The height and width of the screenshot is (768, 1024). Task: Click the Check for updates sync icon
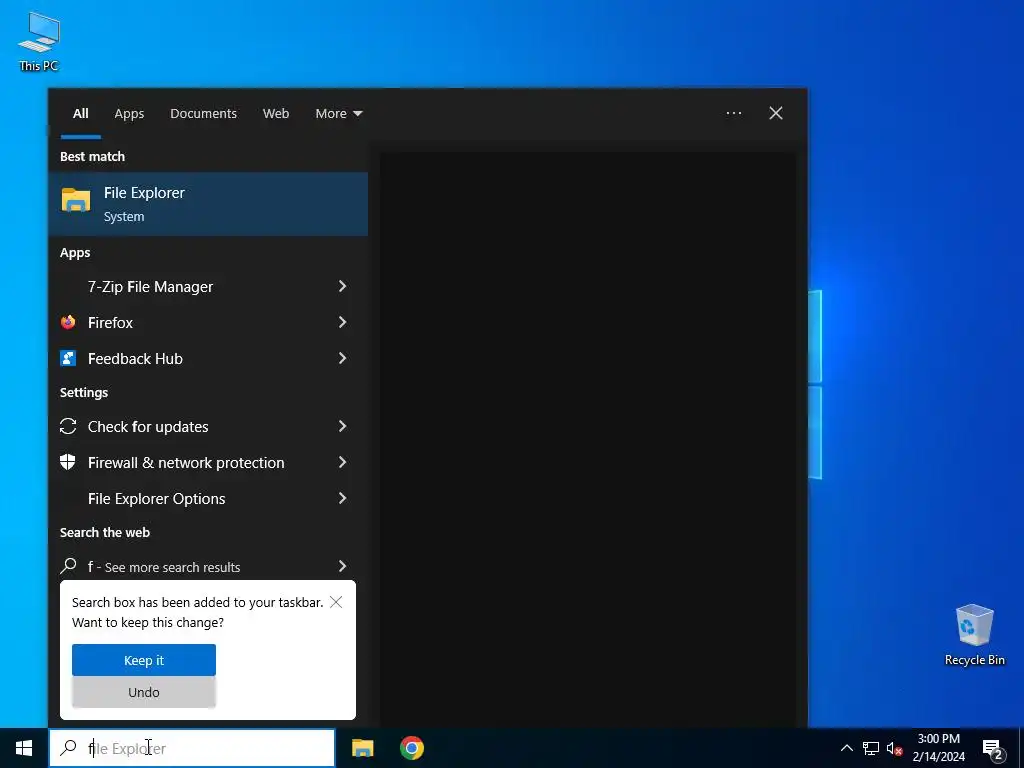pos(68,426)
